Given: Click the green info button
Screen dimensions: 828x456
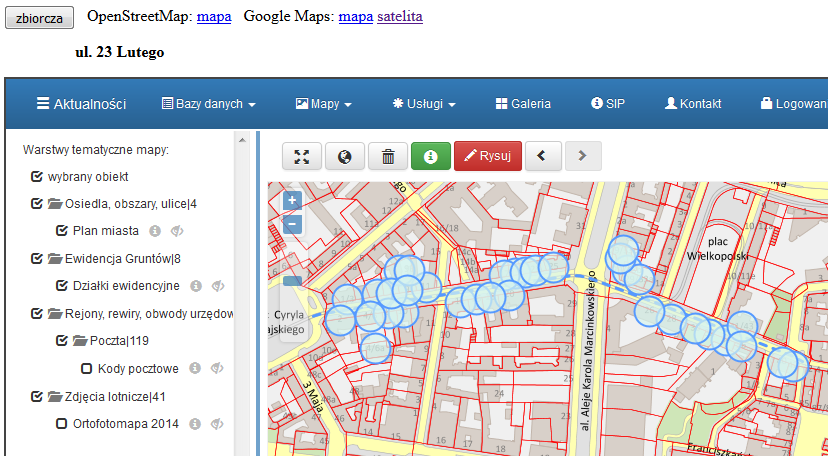Looking at the screenshot, I should (431, 157).
